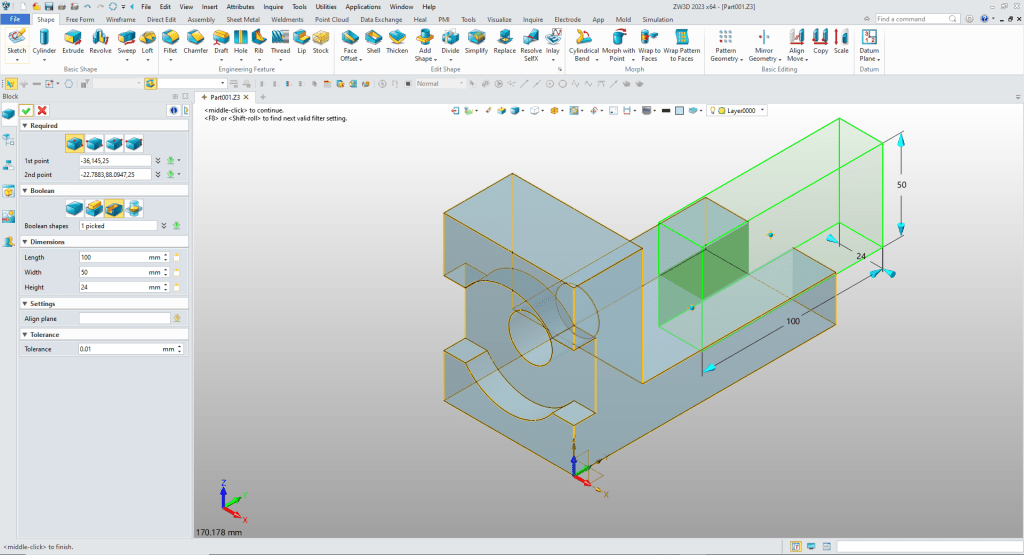Choose the first block corner-point method
1024x555 pixels.
(x=75, y=143)
